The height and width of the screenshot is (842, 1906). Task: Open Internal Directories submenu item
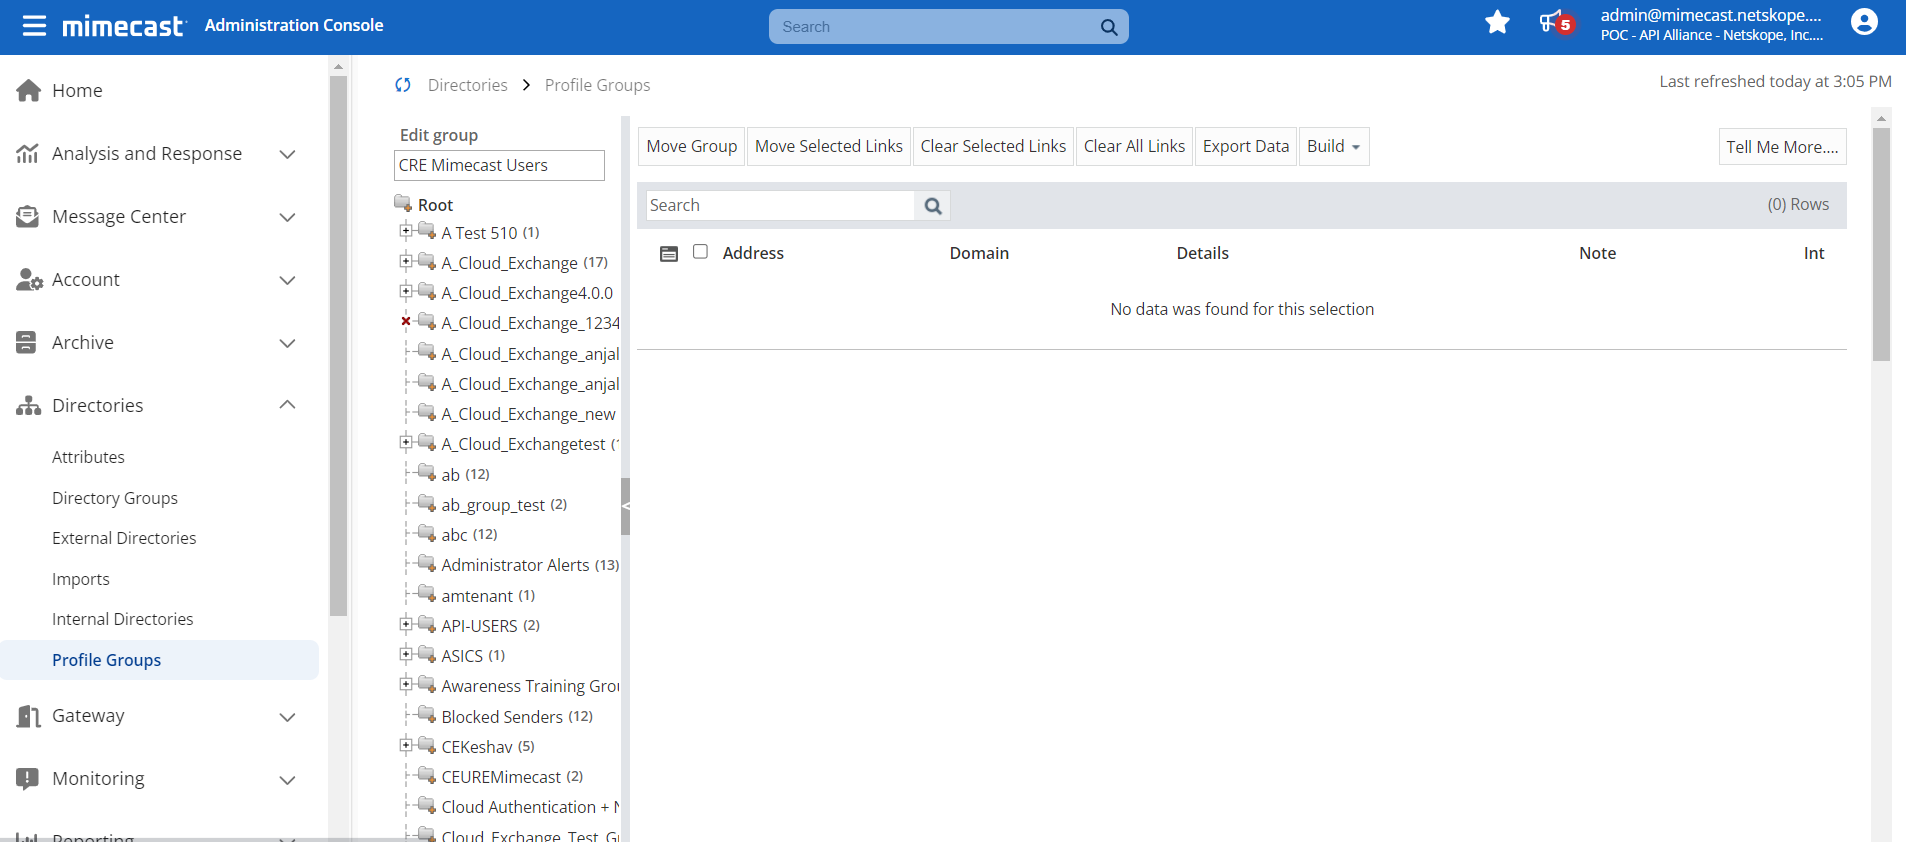[123, 619]
